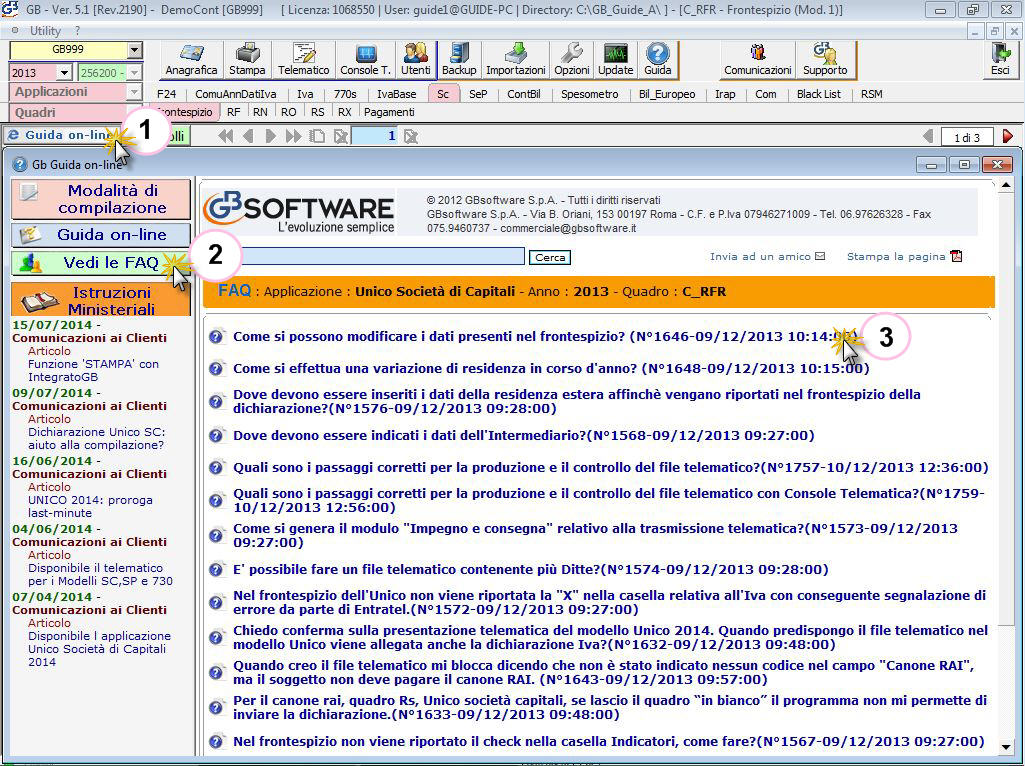The width and height of the screenshot is (1025, 766).
Task: Click the Stampa la pagina link
Action: 896,257
